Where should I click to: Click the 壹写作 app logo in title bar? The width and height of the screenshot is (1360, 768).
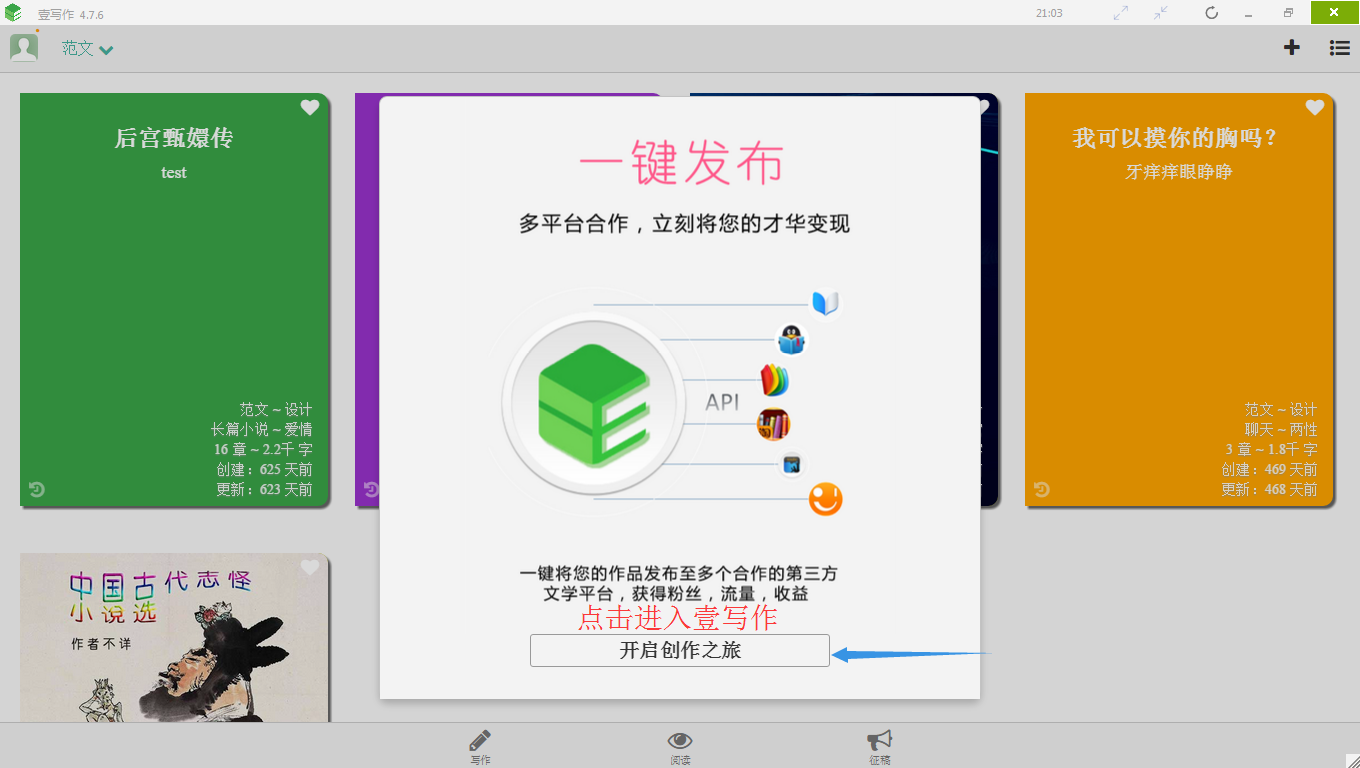pos(13,13)
